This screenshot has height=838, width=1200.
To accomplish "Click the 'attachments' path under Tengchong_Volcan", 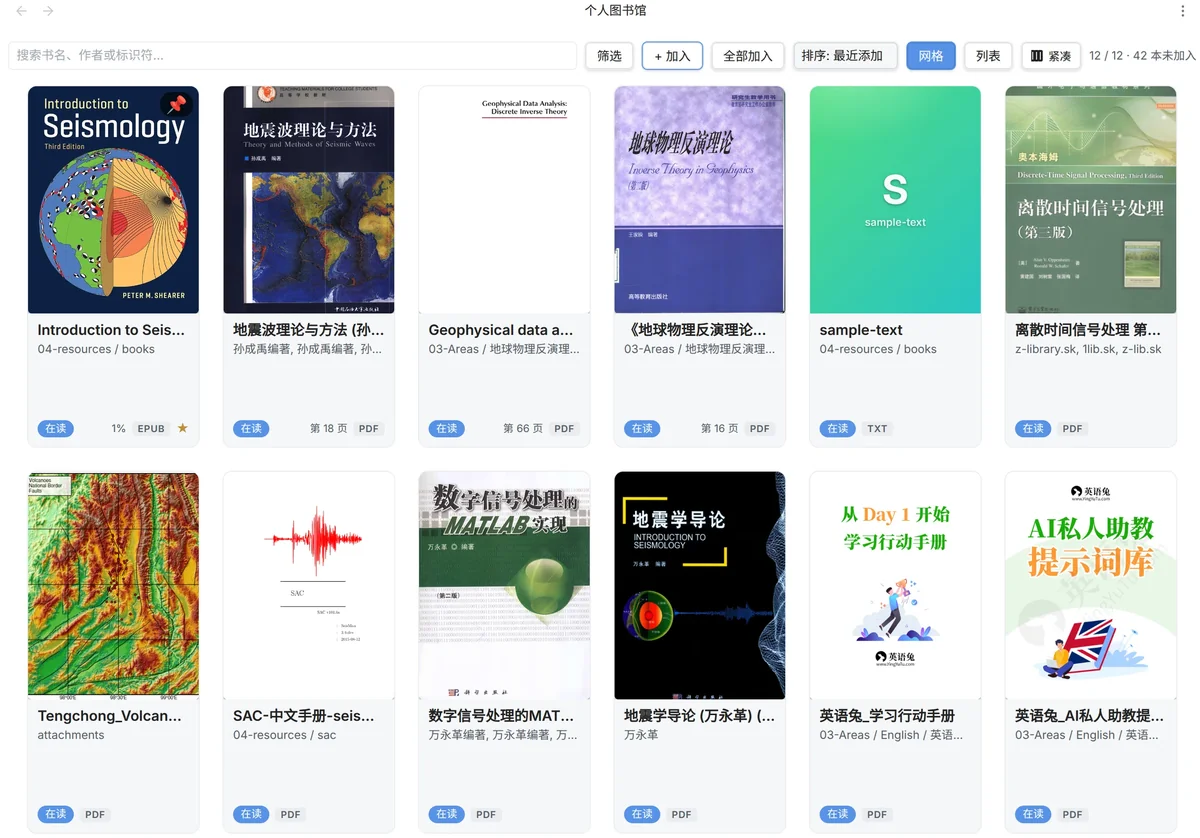I will point(71,735).
